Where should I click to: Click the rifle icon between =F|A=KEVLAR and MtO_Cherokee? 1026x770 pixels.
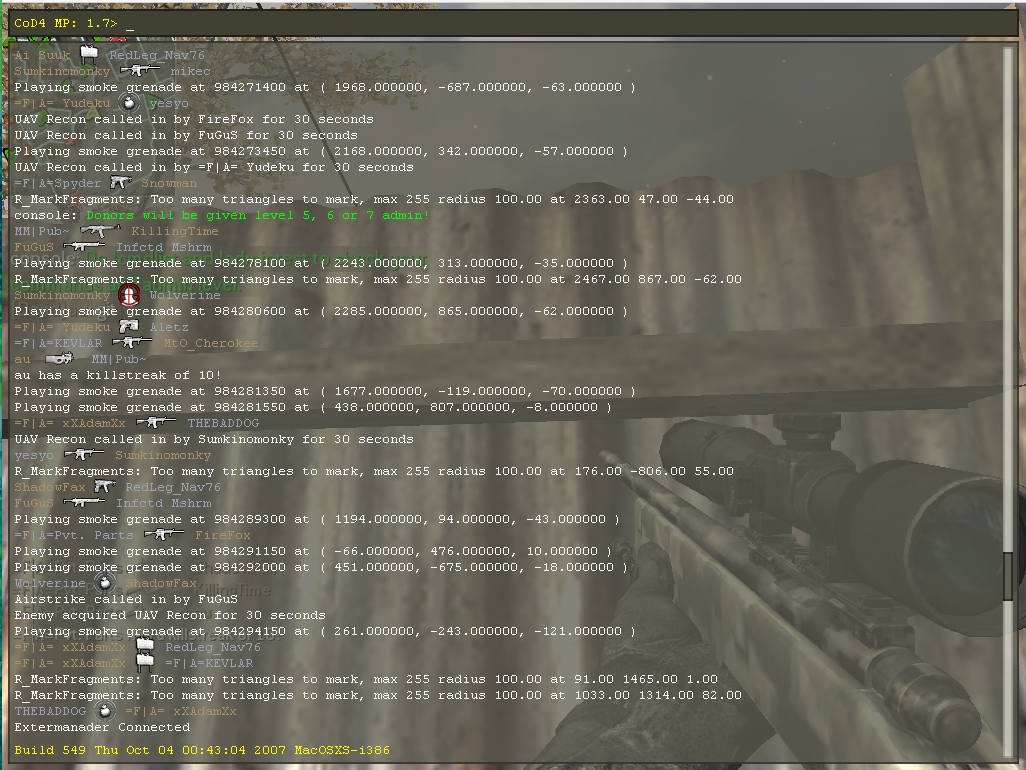click(132, 342)
